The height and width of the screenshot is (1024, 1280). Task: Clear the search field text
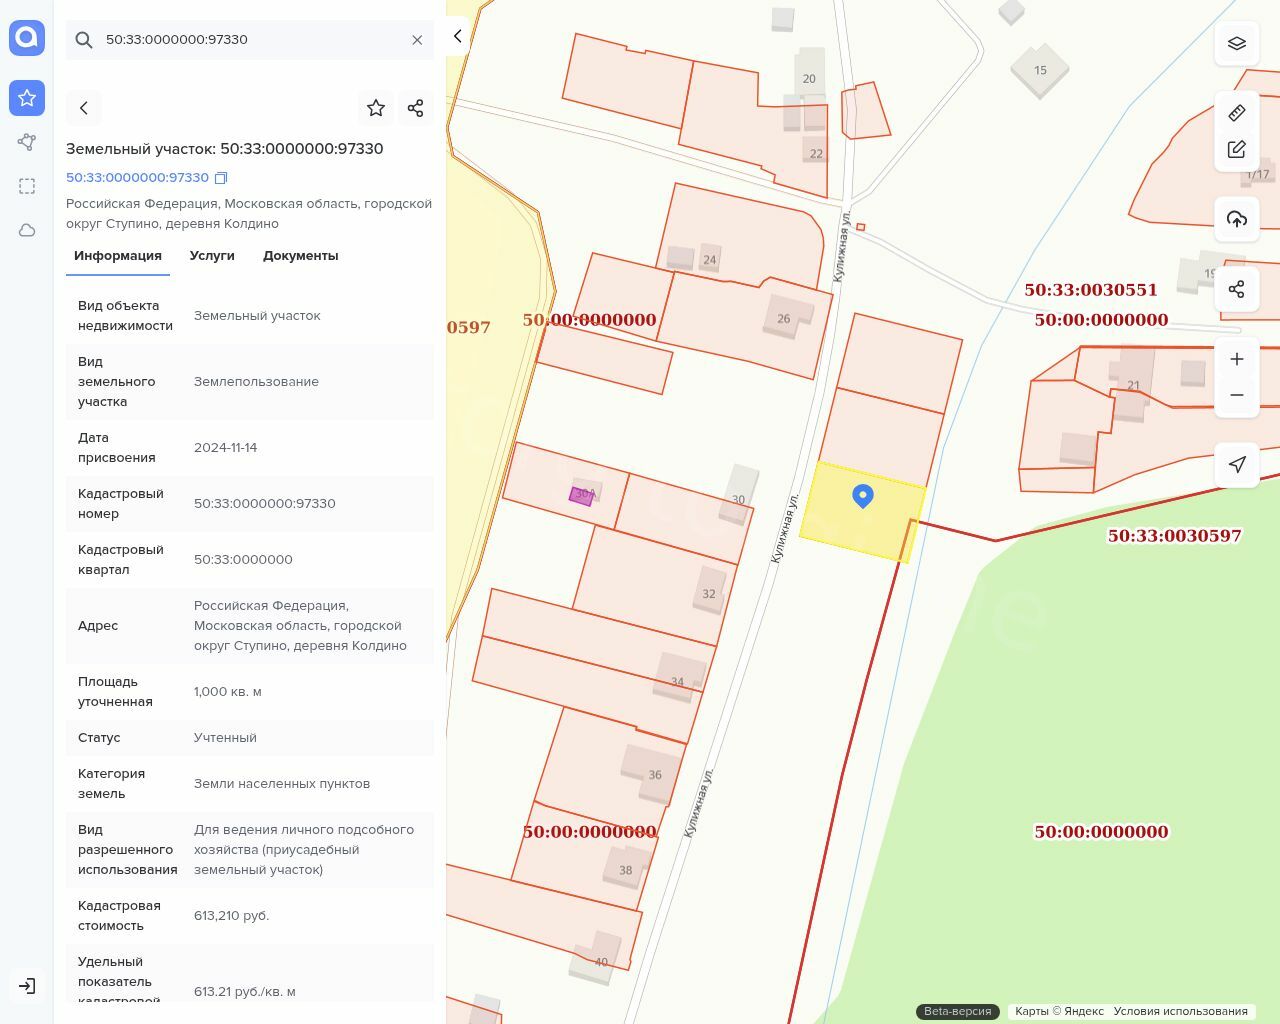[417, 40]
